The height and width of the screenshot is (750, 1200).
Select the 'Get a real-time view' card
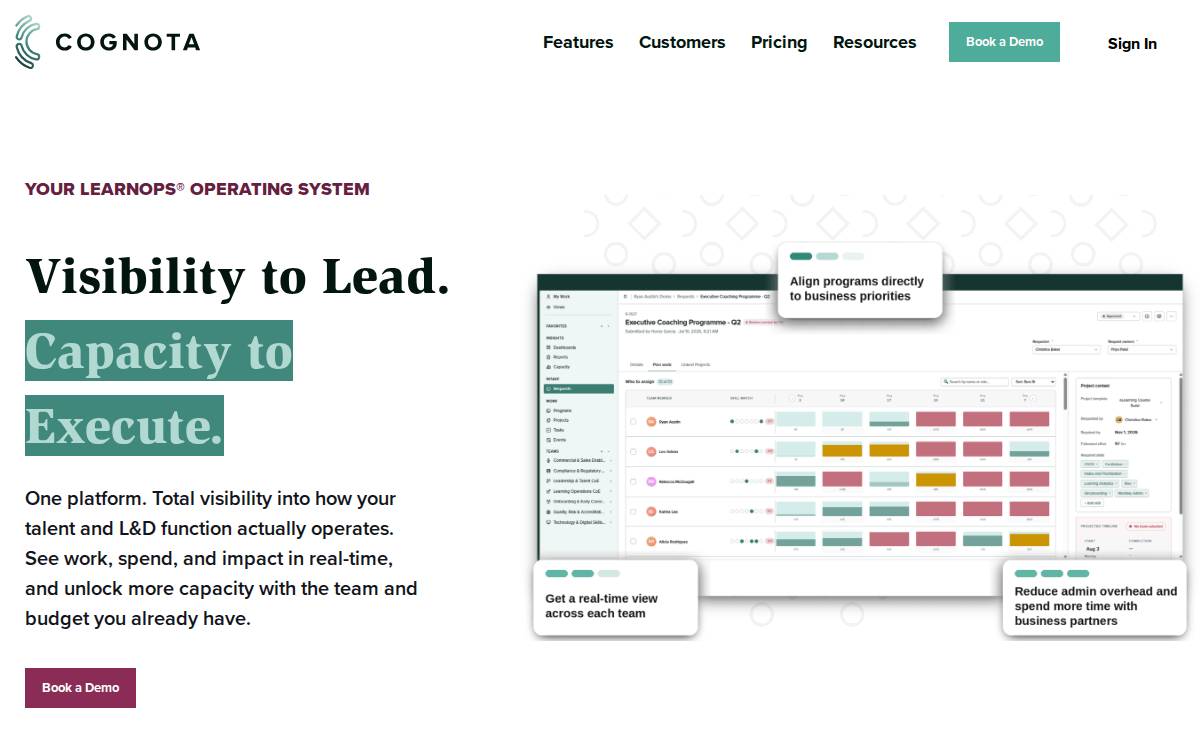click(615, 597)
